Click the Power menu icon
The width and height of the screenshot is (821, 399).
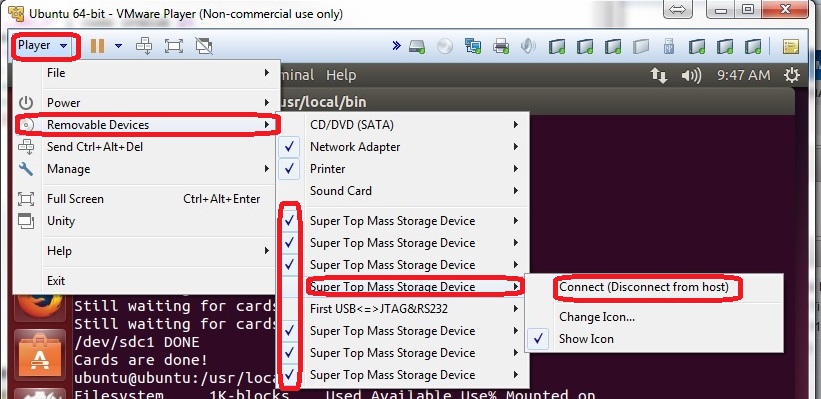pos(26,103)
